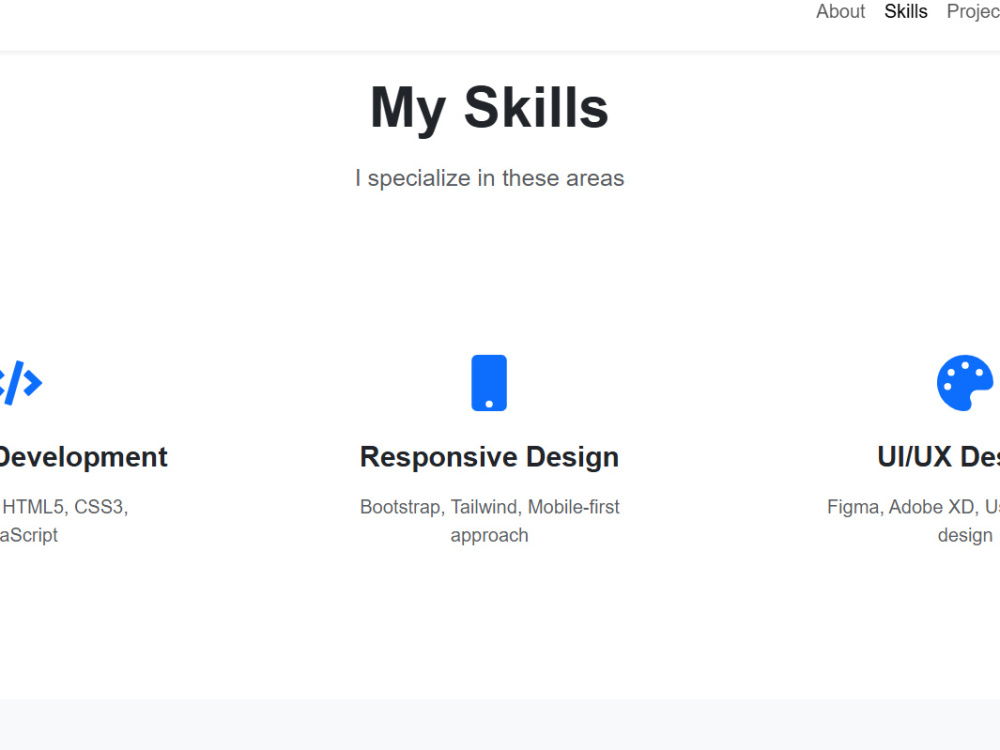Click 'Bootstrap, Tailwind, Mobile-first approach' text
The image size is (1000, 750).
pos(489,520)
